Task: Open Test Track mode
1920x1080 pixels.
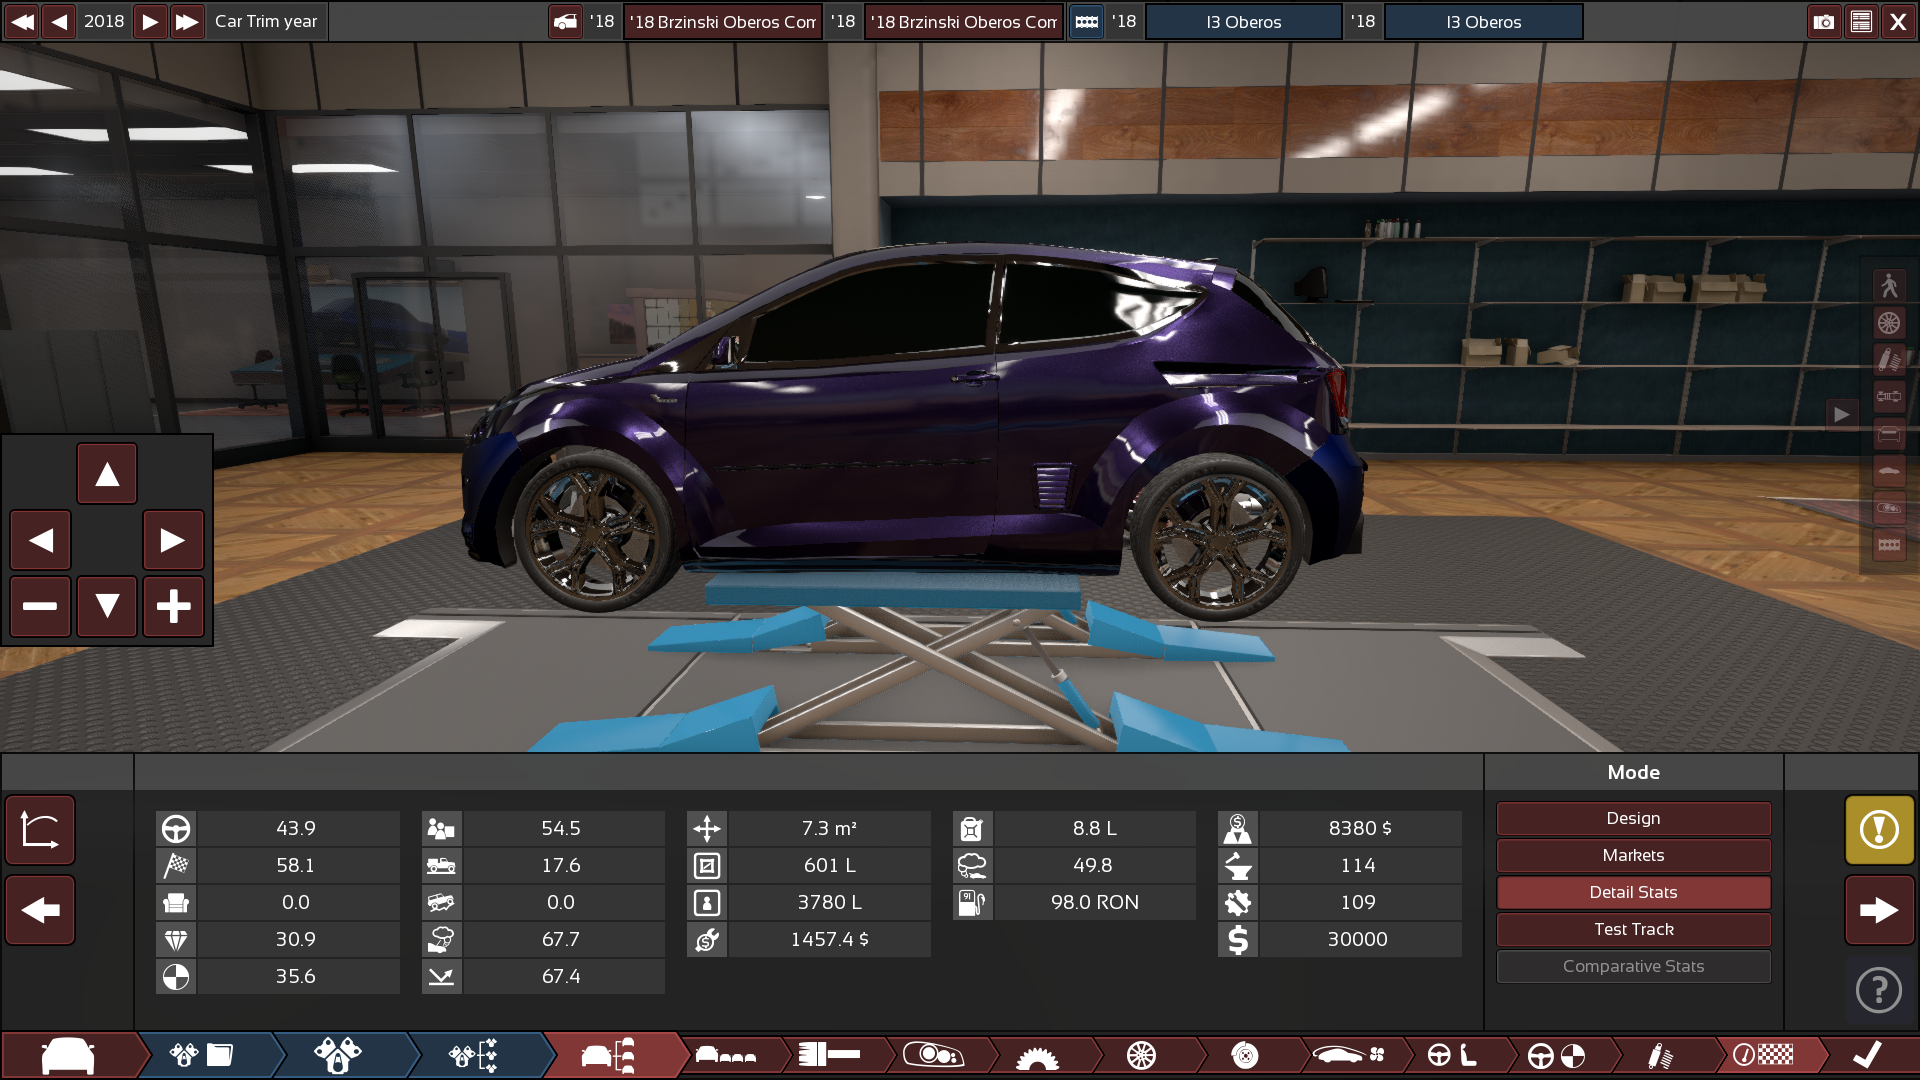Action: pyautogui.click(x=1634, y=929)
